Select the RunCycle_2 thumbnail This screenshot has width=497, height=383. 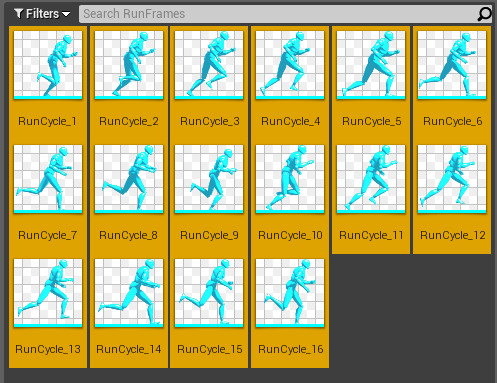(129, 65)
